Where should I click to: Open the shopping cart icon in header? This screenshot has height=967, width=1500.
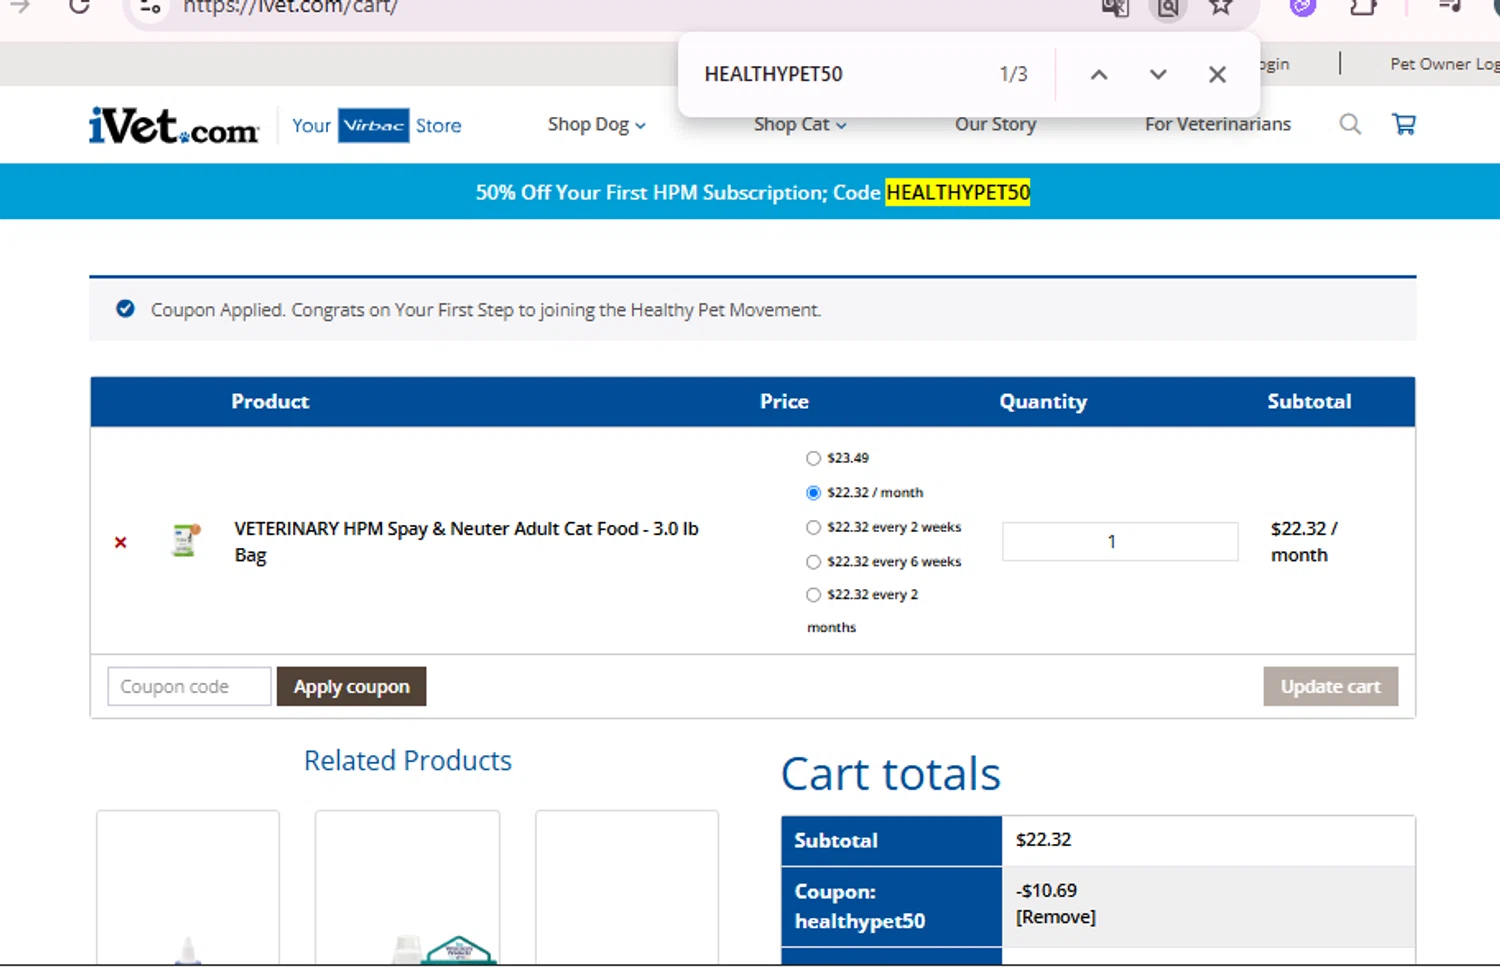[1404, 124]
